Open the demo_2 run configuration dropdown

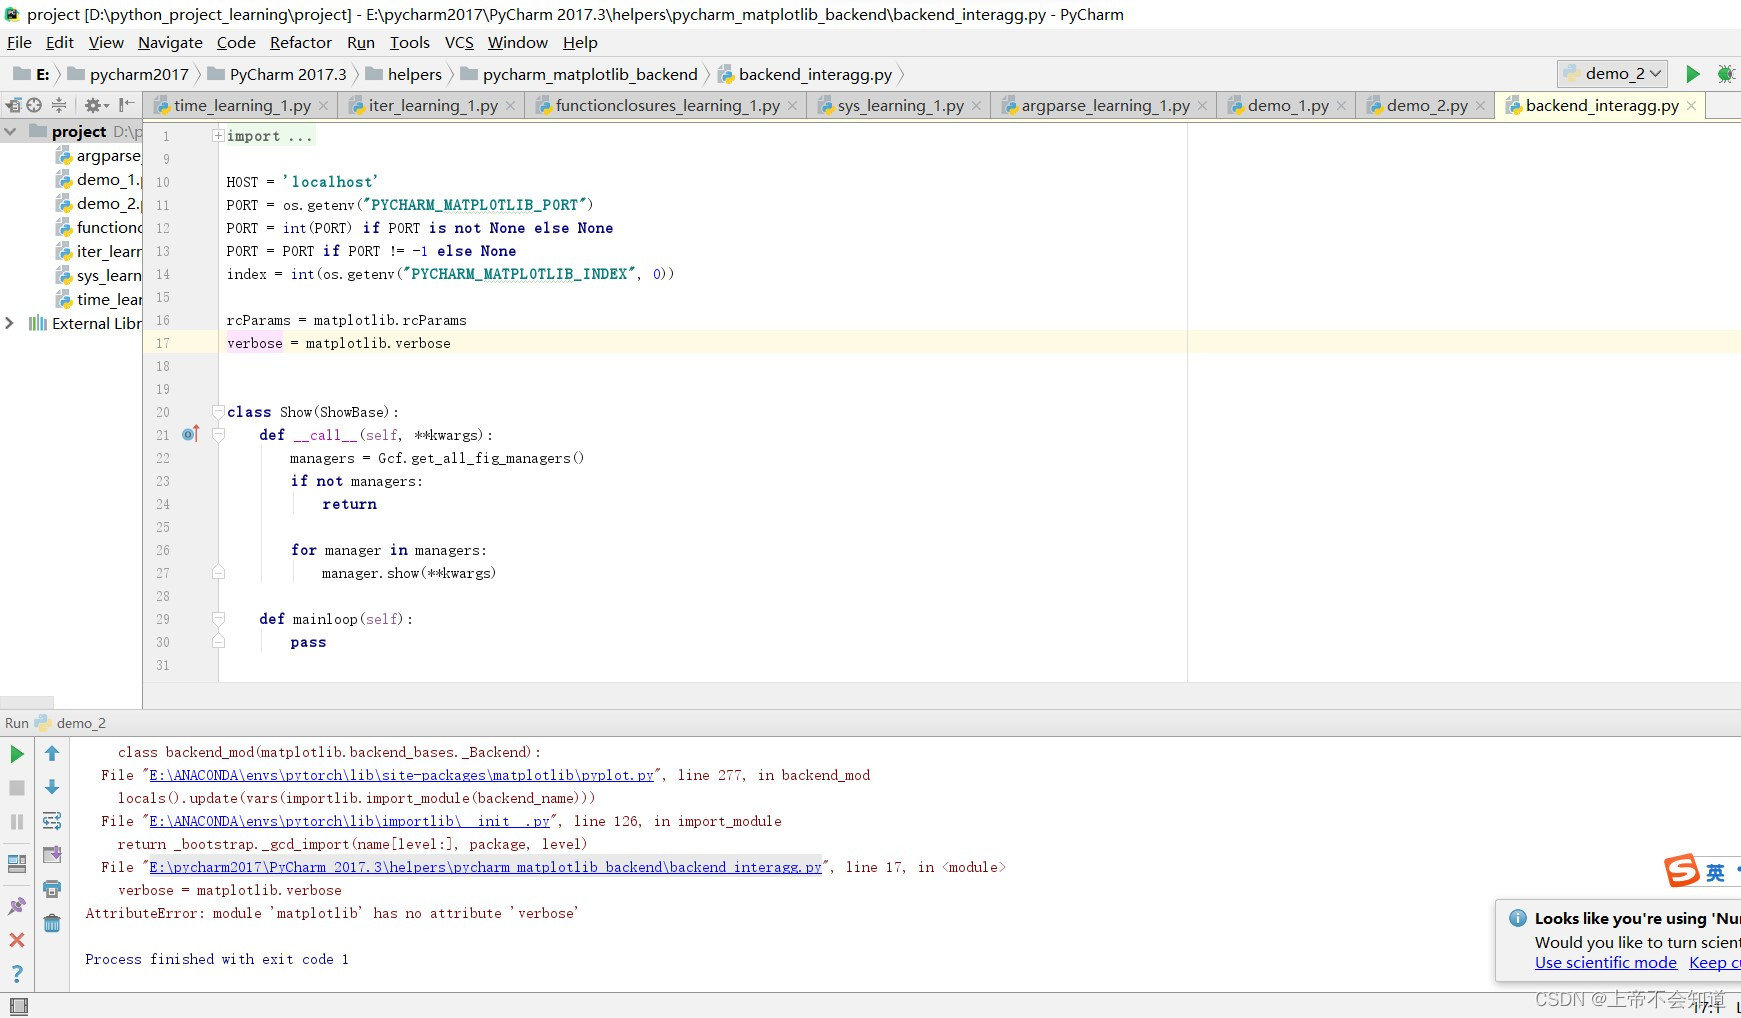(x=1612, y=74)
